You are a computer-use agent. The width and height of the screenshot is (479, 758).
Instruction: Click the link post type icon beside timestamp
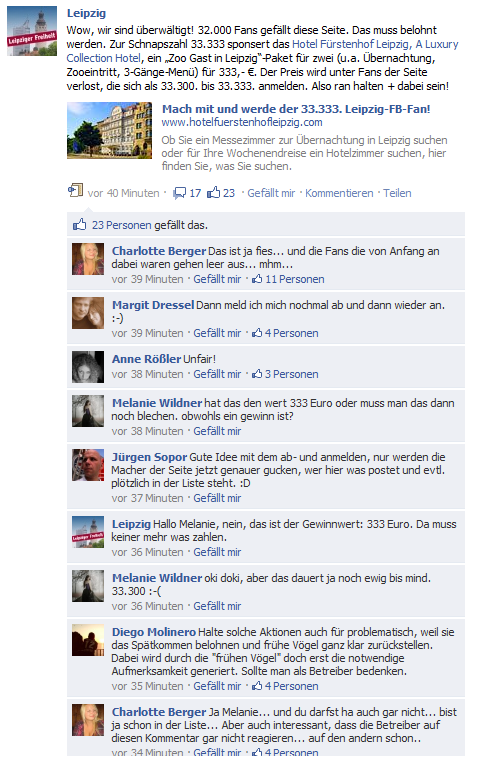tap(75, 190)
